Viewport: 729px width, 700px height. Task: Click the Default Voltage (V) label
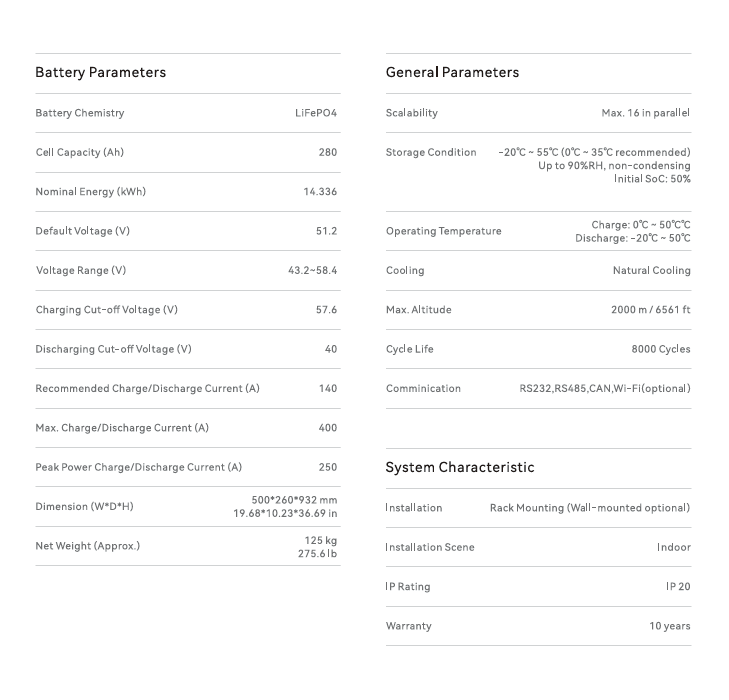click(x=83, y=232)
